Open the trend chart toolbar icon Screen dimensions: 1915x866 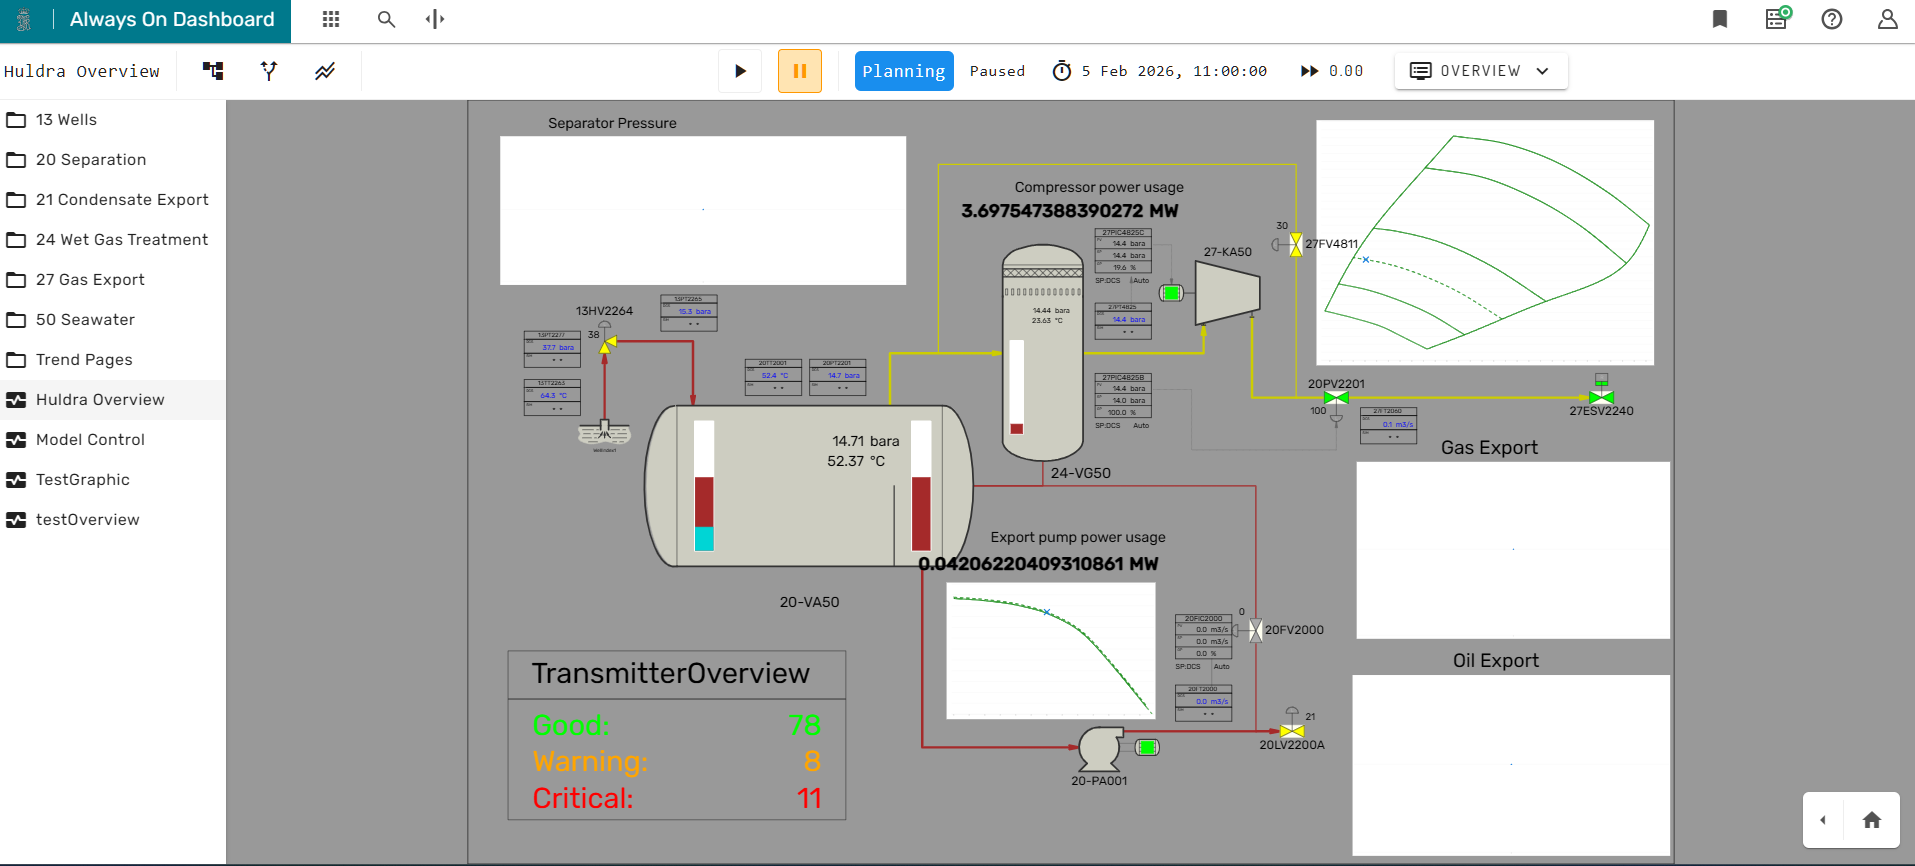325,71
